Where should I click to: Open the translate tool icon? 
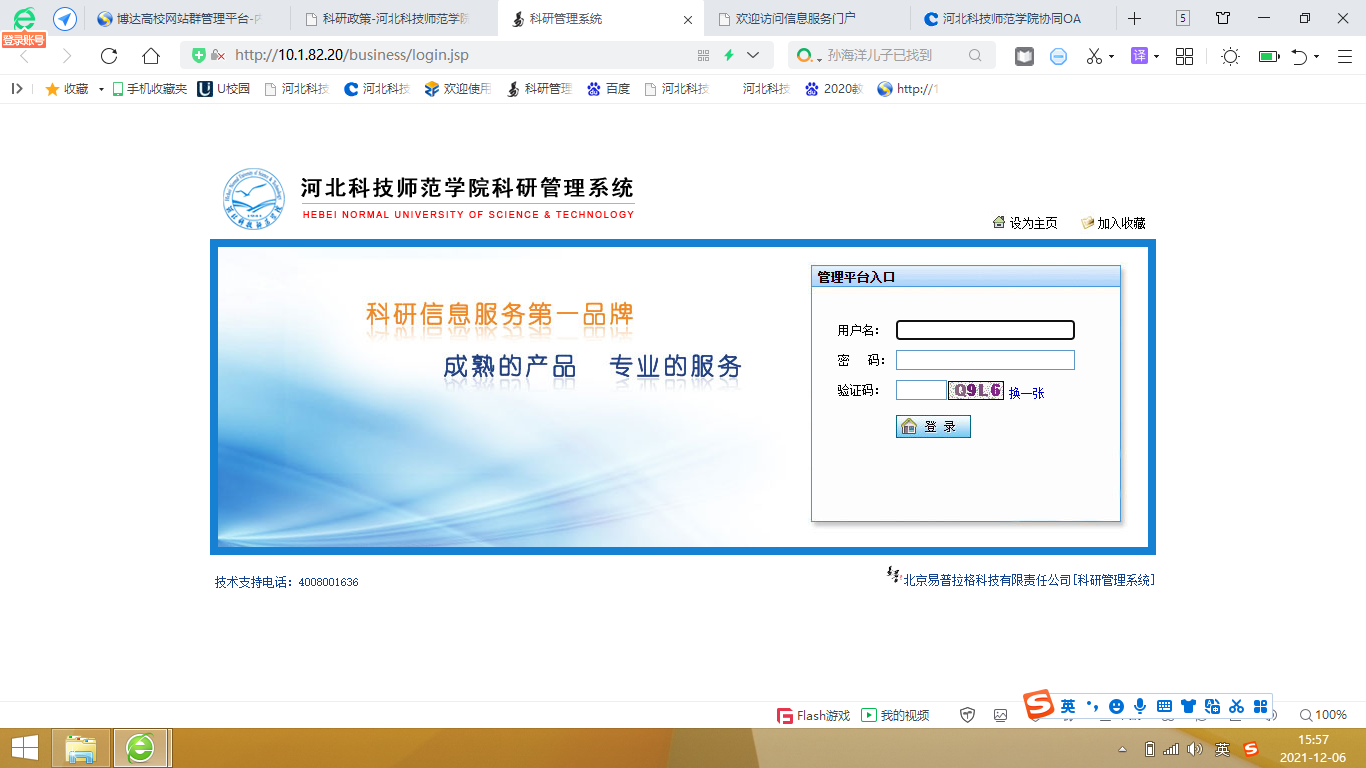coord(1139,56)
